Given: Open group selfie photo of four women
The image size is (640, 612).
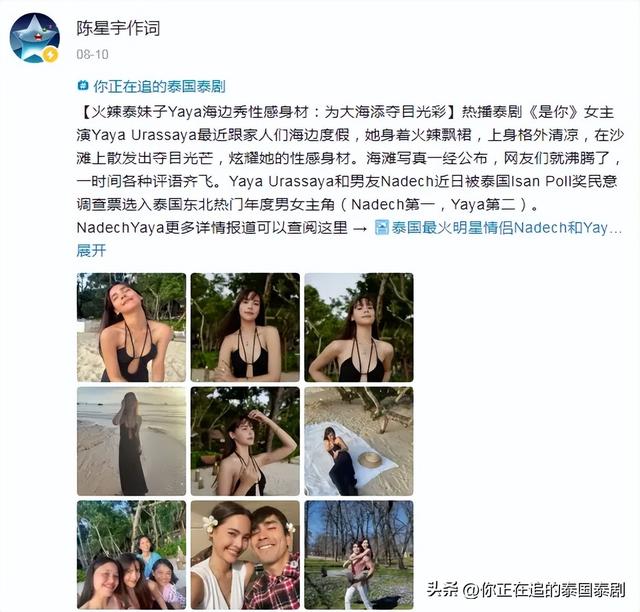Looking at the screenshot, I should (x=131, y=555).
